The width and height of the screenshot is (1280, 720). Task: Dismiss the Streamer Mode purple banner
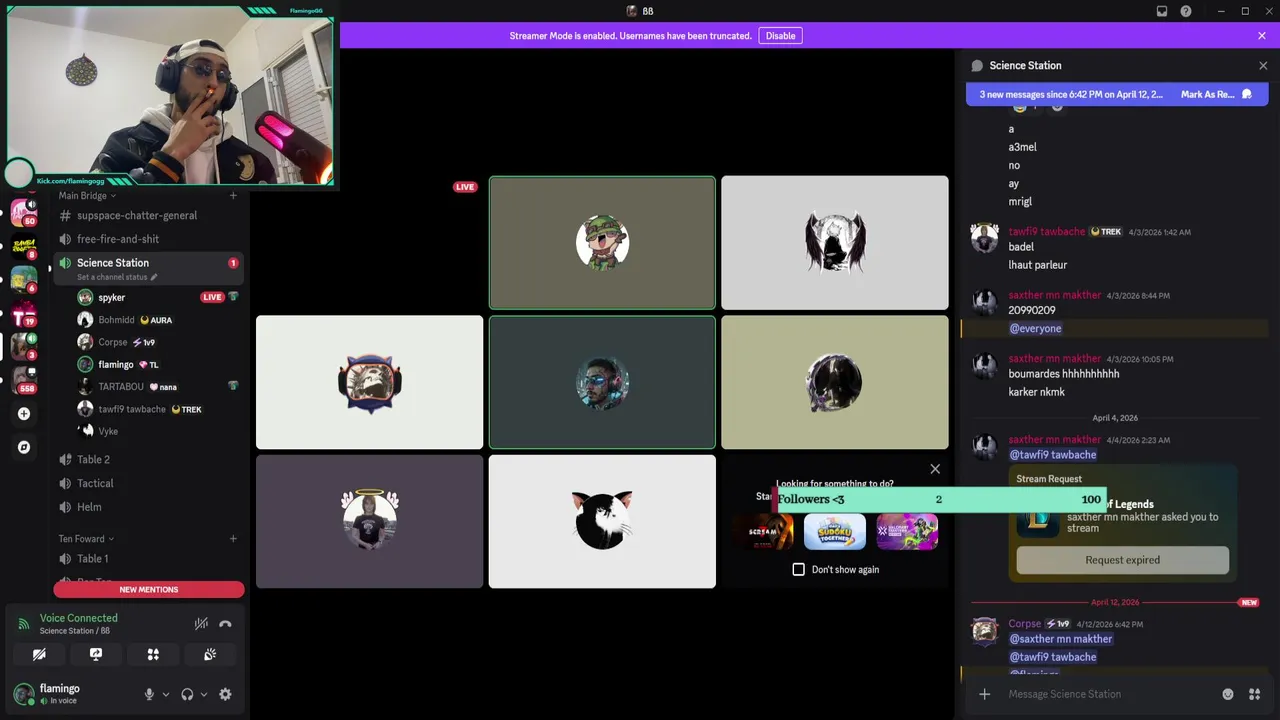click(x=1262, y=36)
